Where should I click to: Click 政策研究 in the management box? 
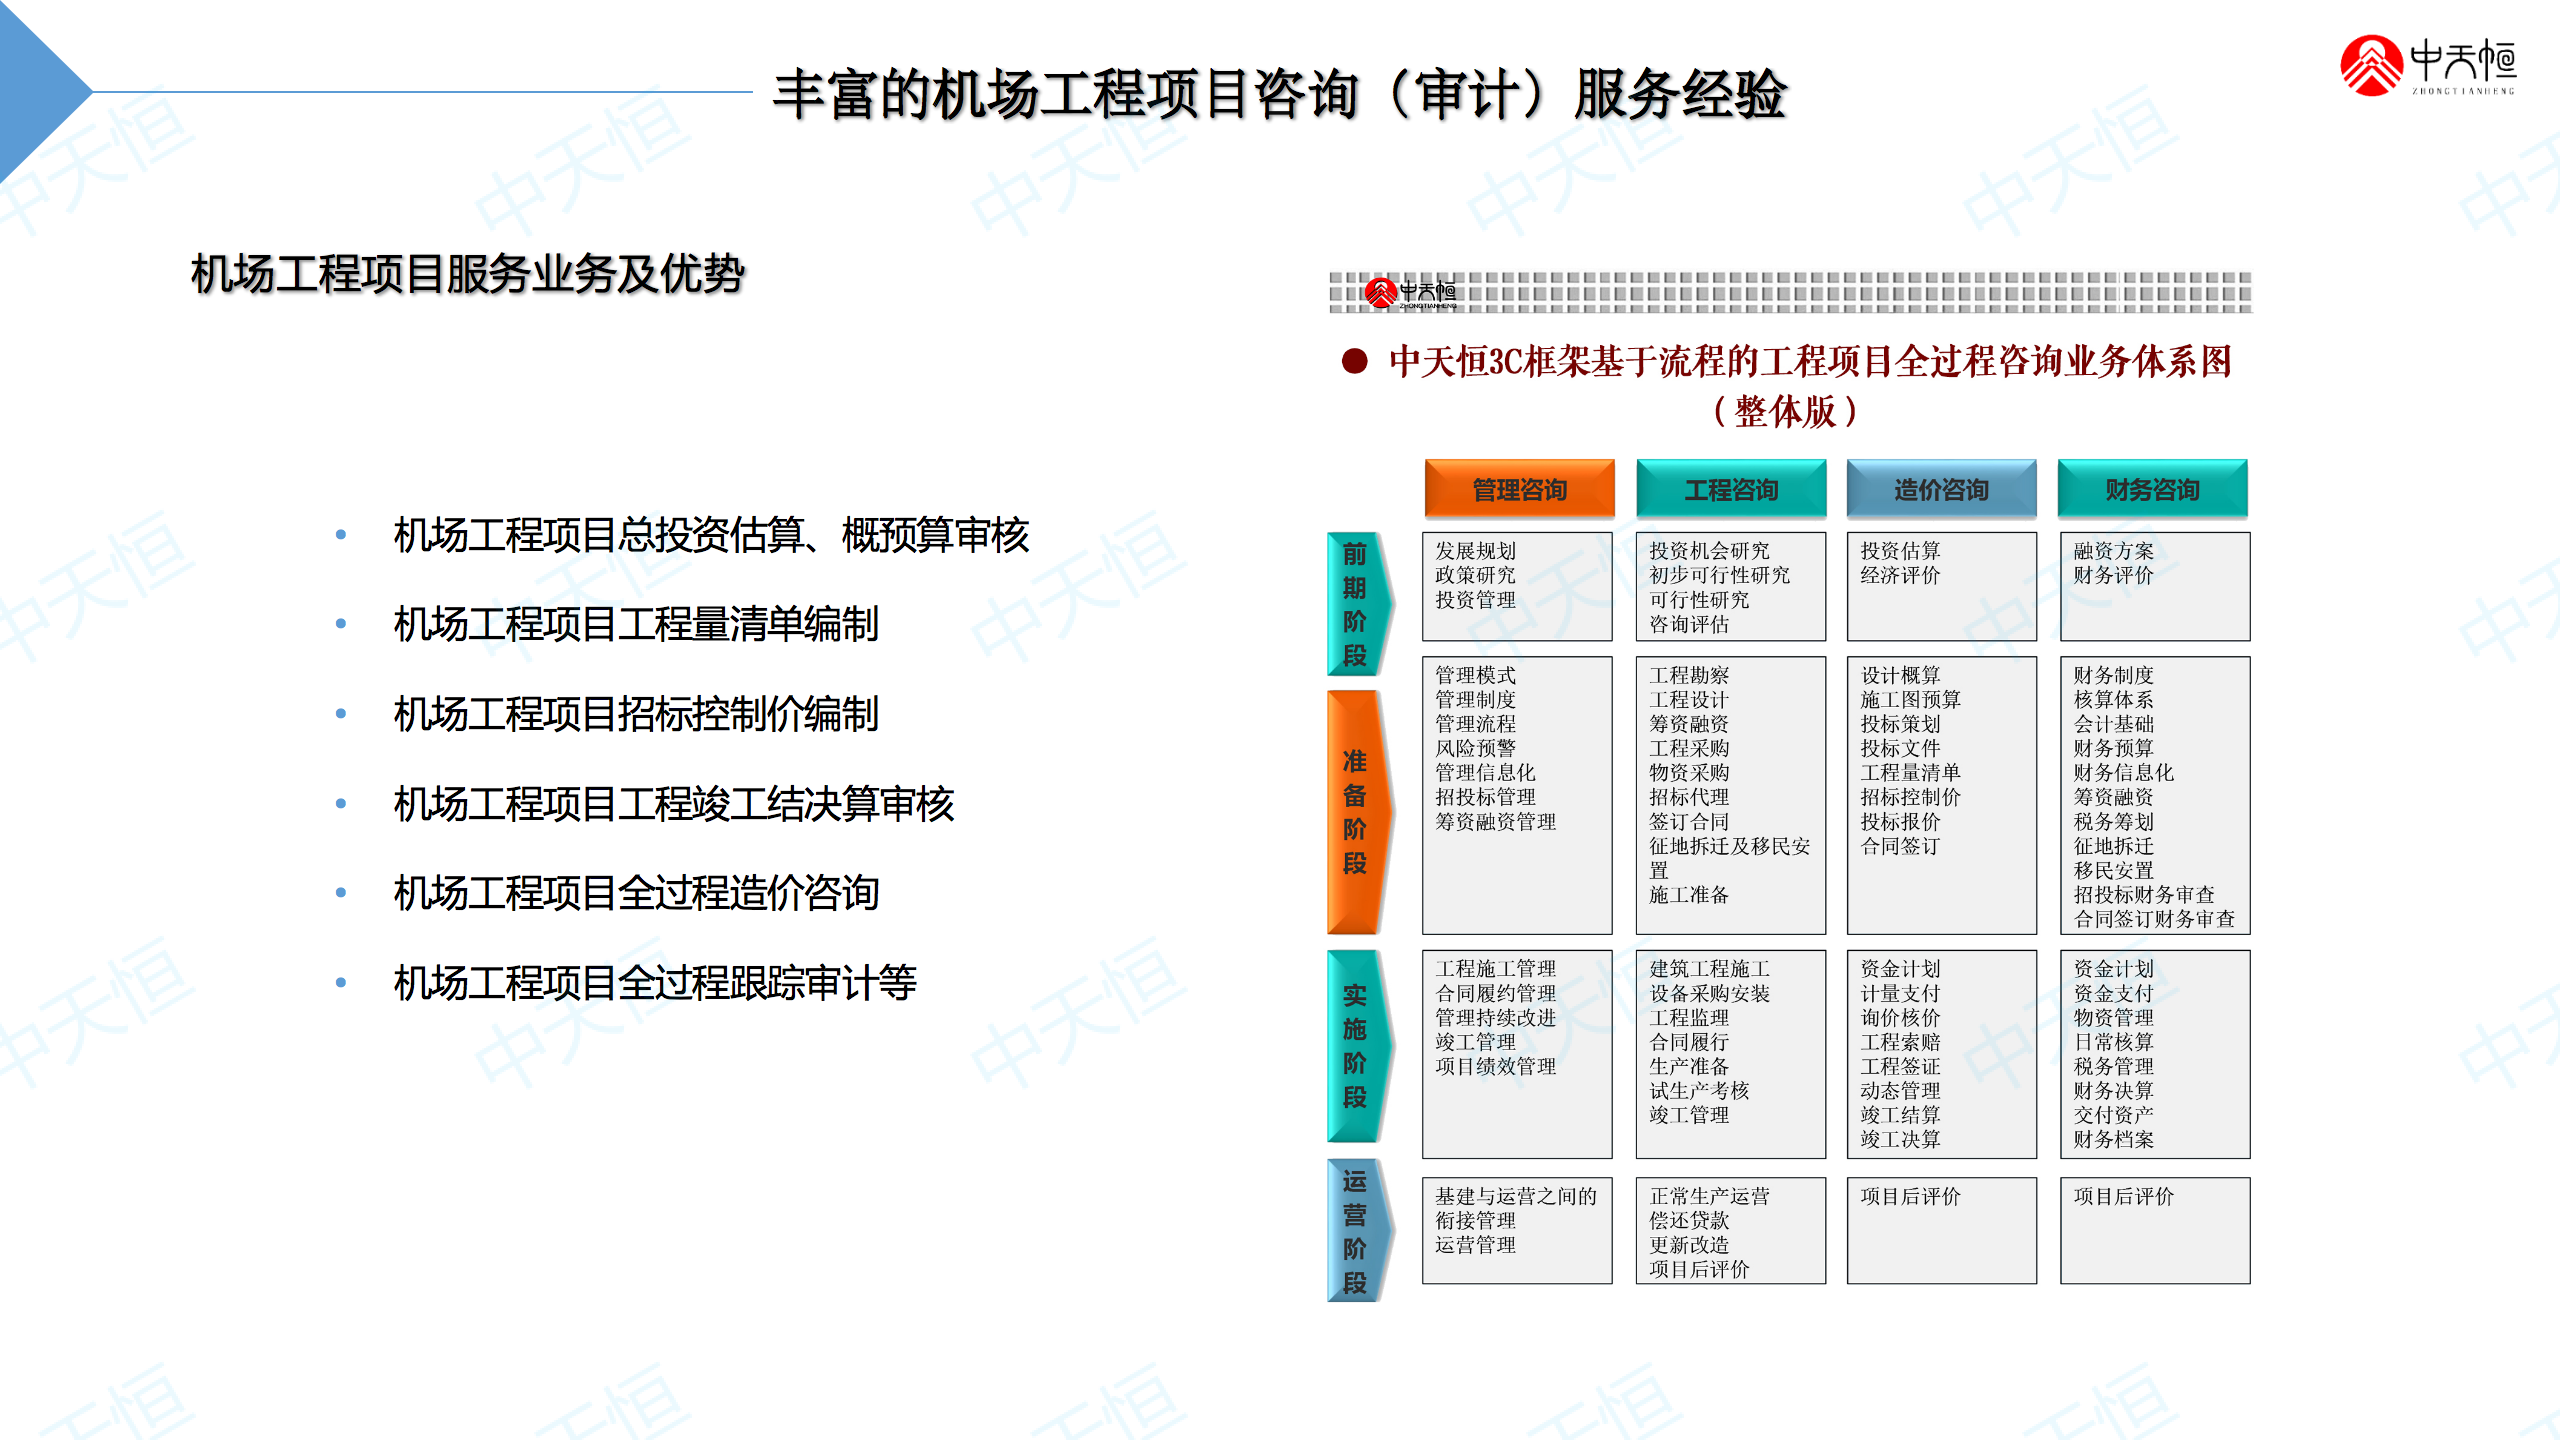click(1475, 575)
